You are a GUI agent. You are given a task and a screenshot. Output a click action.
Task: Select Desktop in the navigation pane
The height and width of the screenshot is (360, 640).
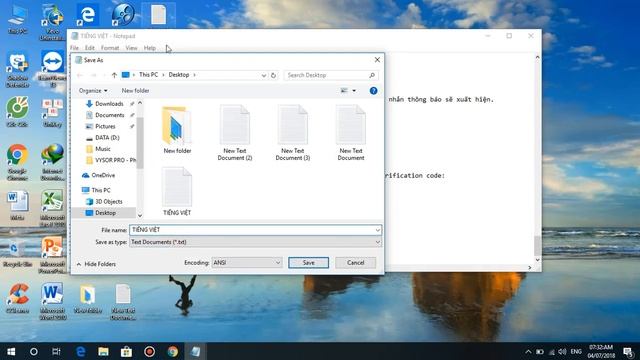(x=105, y=213)
